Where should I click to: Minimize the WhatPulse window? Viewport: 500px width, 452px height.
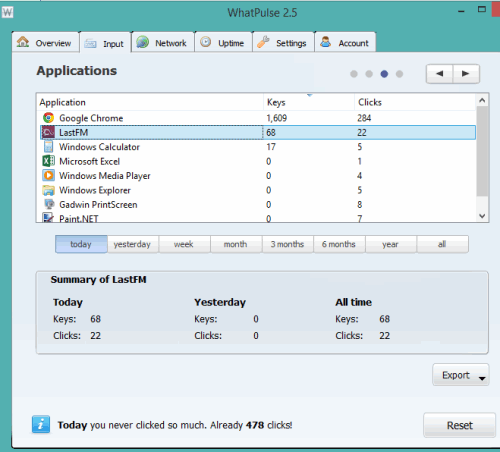pos(461,11)
